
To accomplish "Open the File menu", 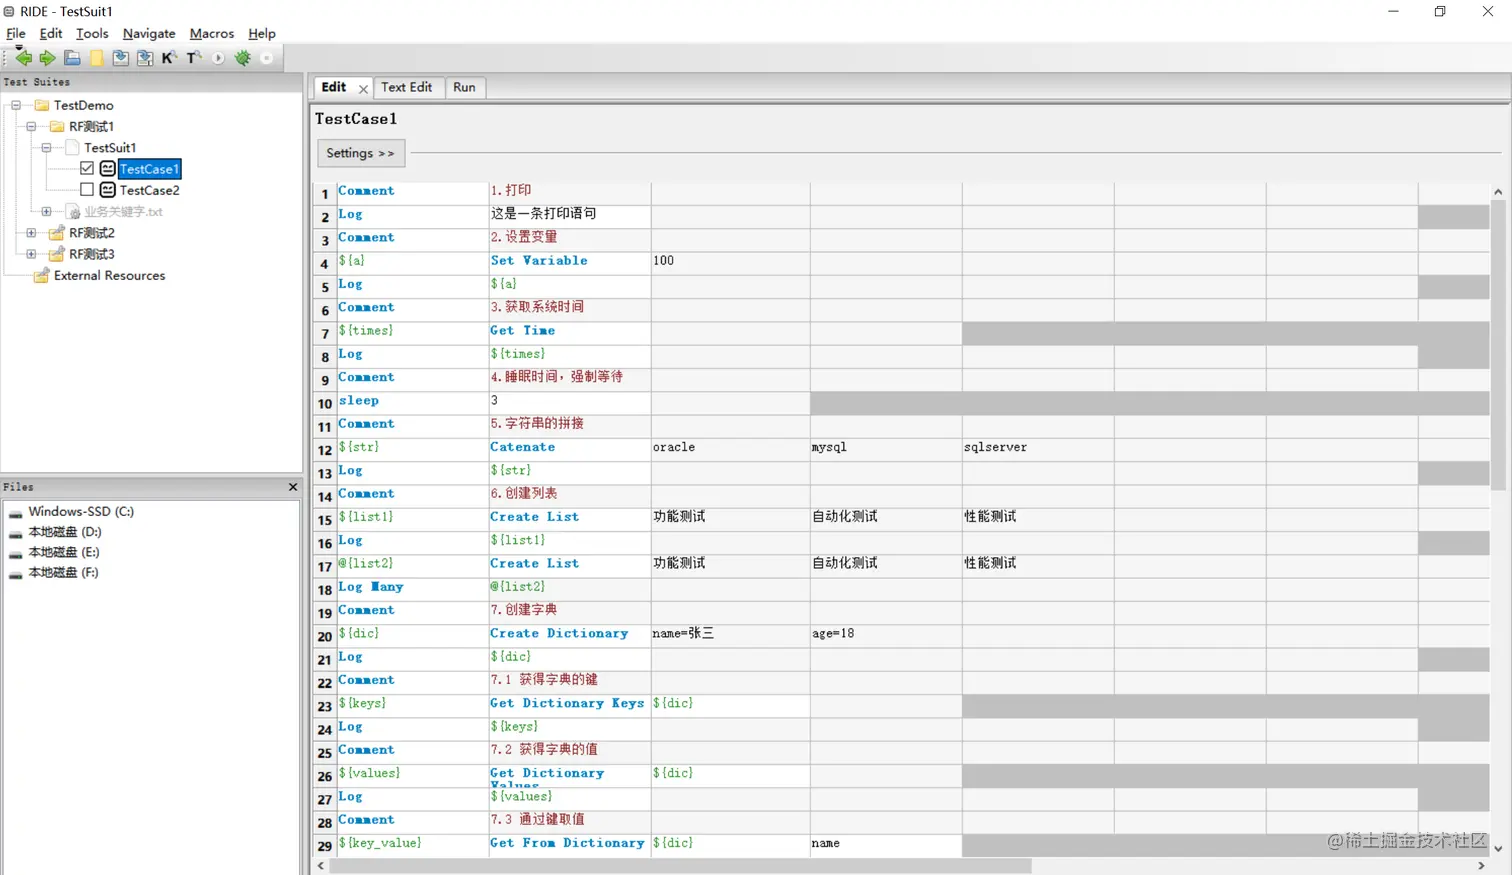I will (x=16, y=33).
